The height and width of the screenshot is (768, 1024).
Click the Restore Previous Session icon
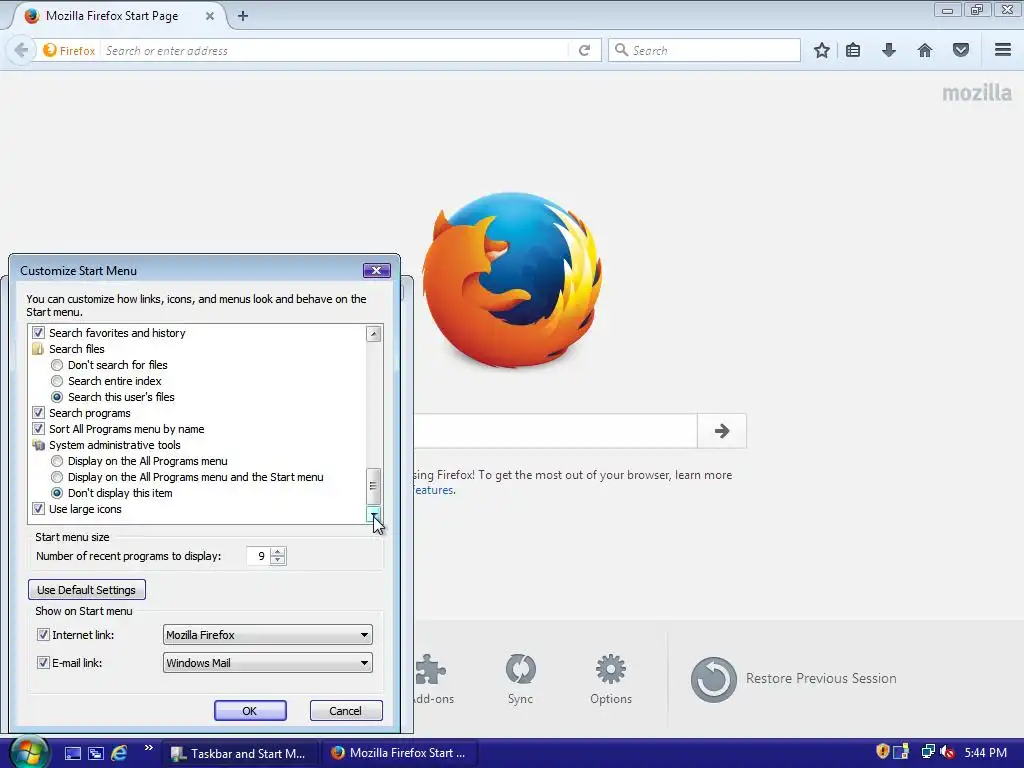point(713,679)
